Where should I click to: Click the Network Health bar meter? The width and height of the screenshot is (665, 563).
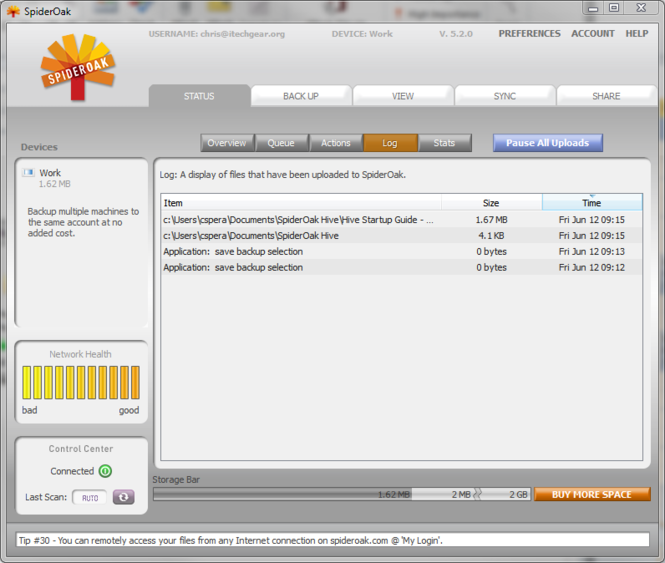click(x=81, y=383)
